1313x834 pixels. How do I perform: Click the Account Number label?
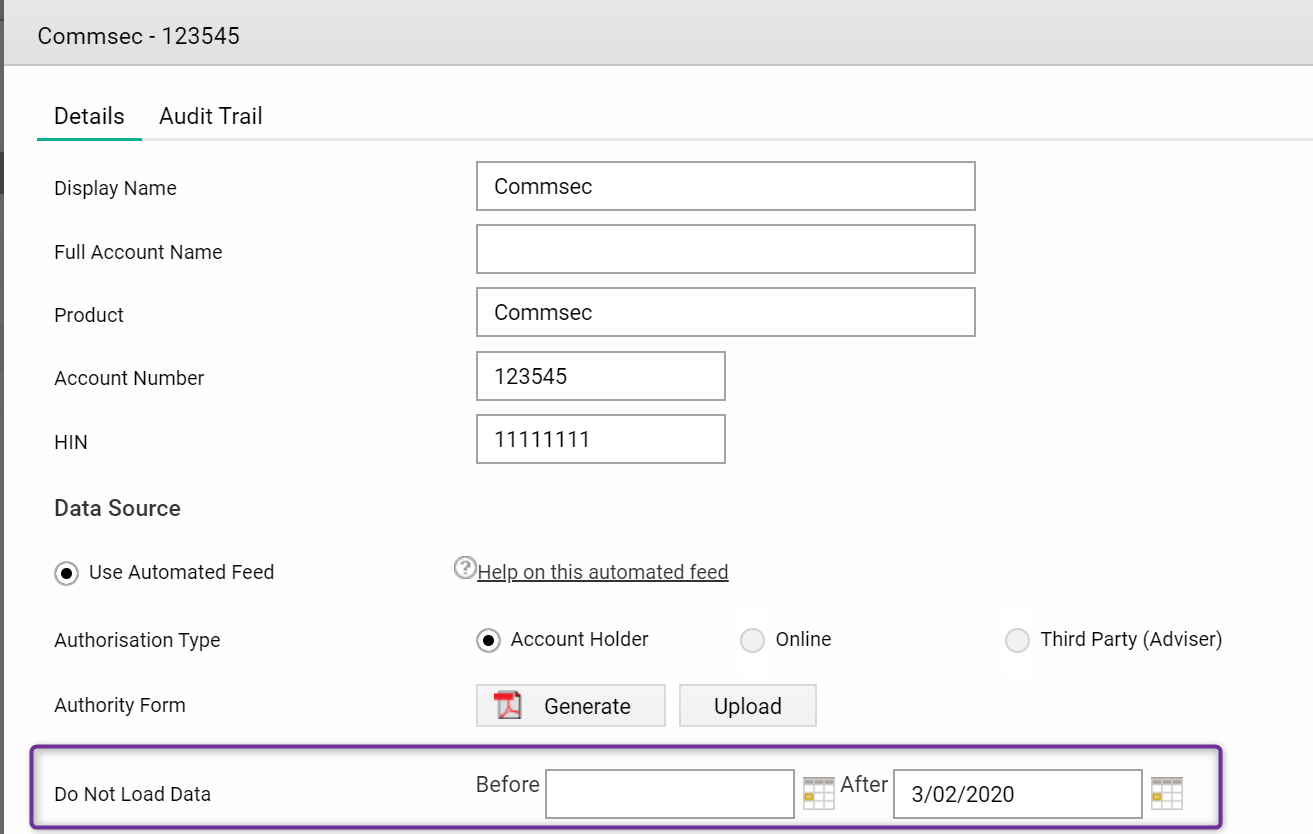point(129,378)
